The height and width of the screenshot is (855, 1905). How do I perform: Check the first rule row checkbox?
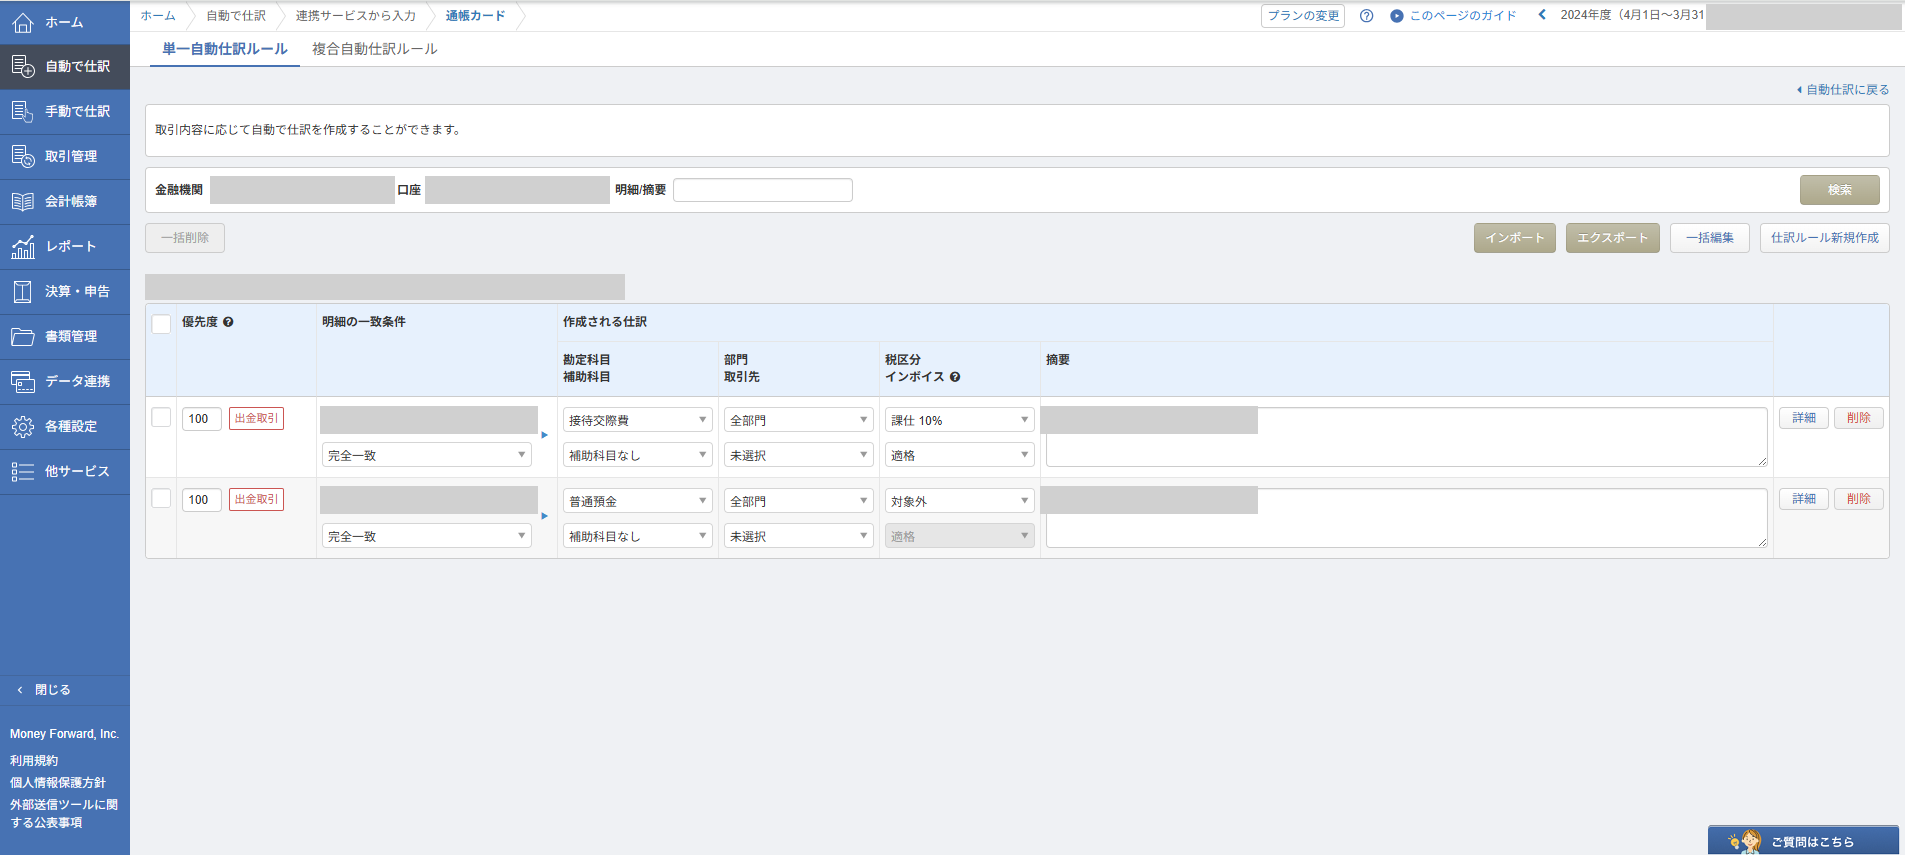click(161, 417)
